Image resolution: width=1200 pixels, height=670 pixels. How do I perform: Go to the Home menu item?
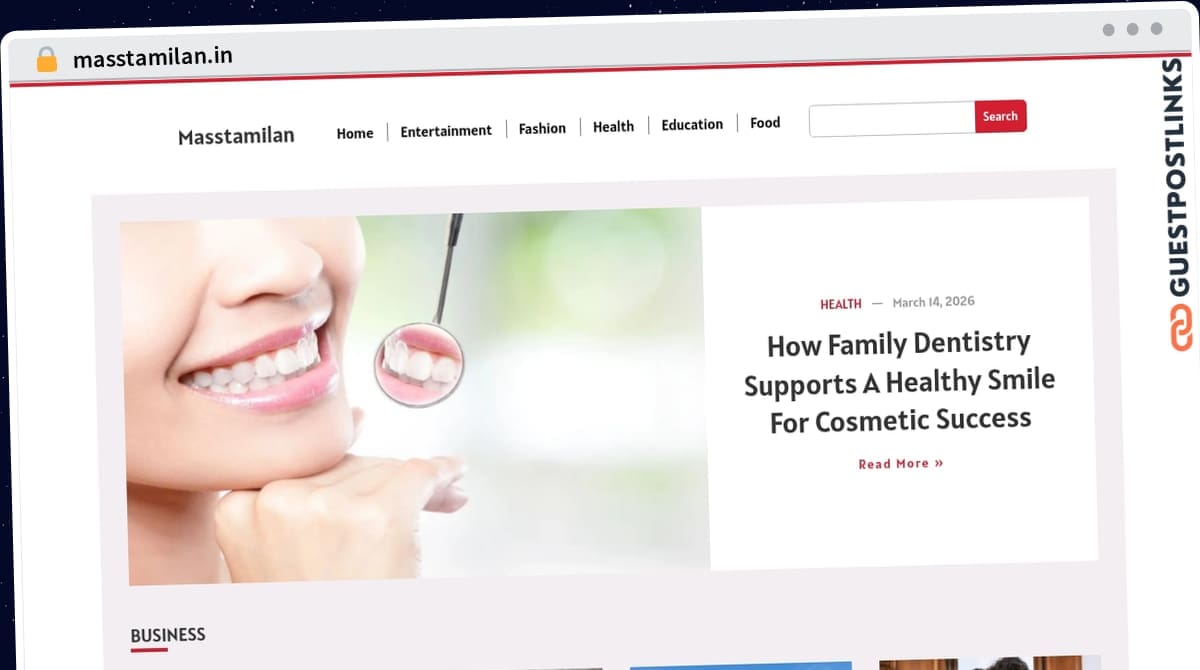355,133
